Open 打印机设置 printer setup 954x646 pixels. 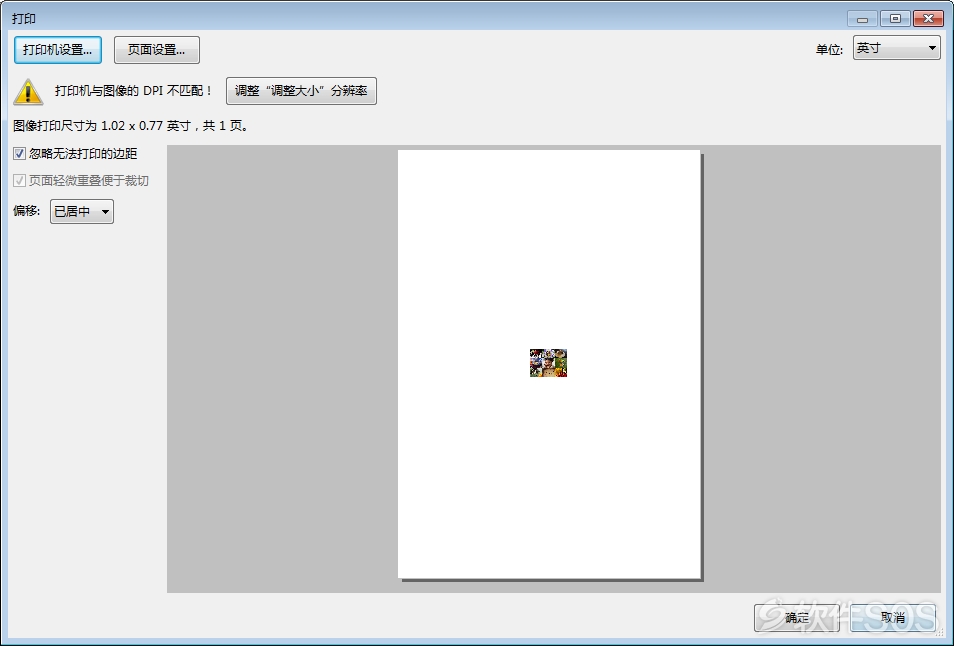pyautogui.click(x=58, y=50)
